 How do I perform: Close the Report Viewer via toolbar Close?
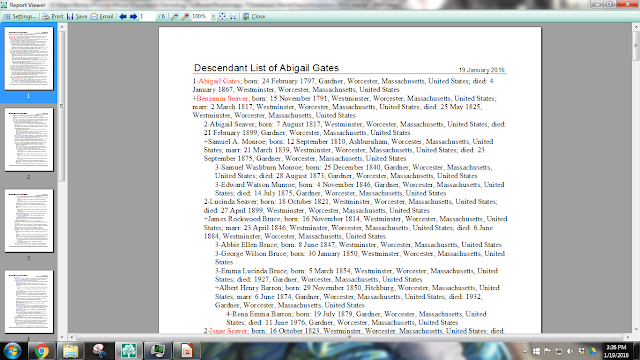tap(254, 16)
